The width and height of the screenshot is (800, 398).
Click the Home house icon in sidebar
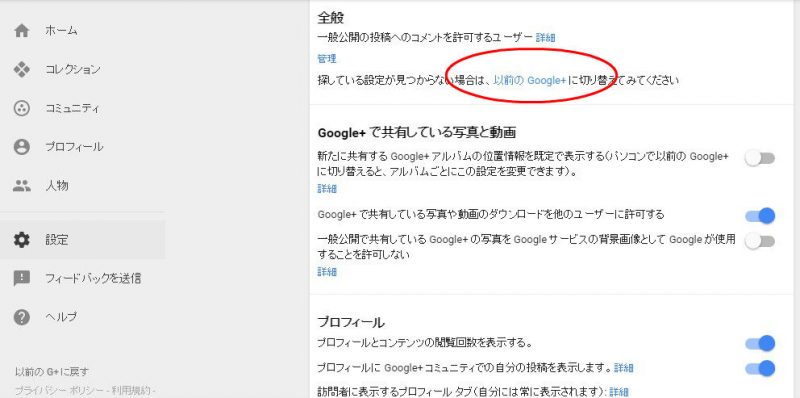tap(21, 31)
